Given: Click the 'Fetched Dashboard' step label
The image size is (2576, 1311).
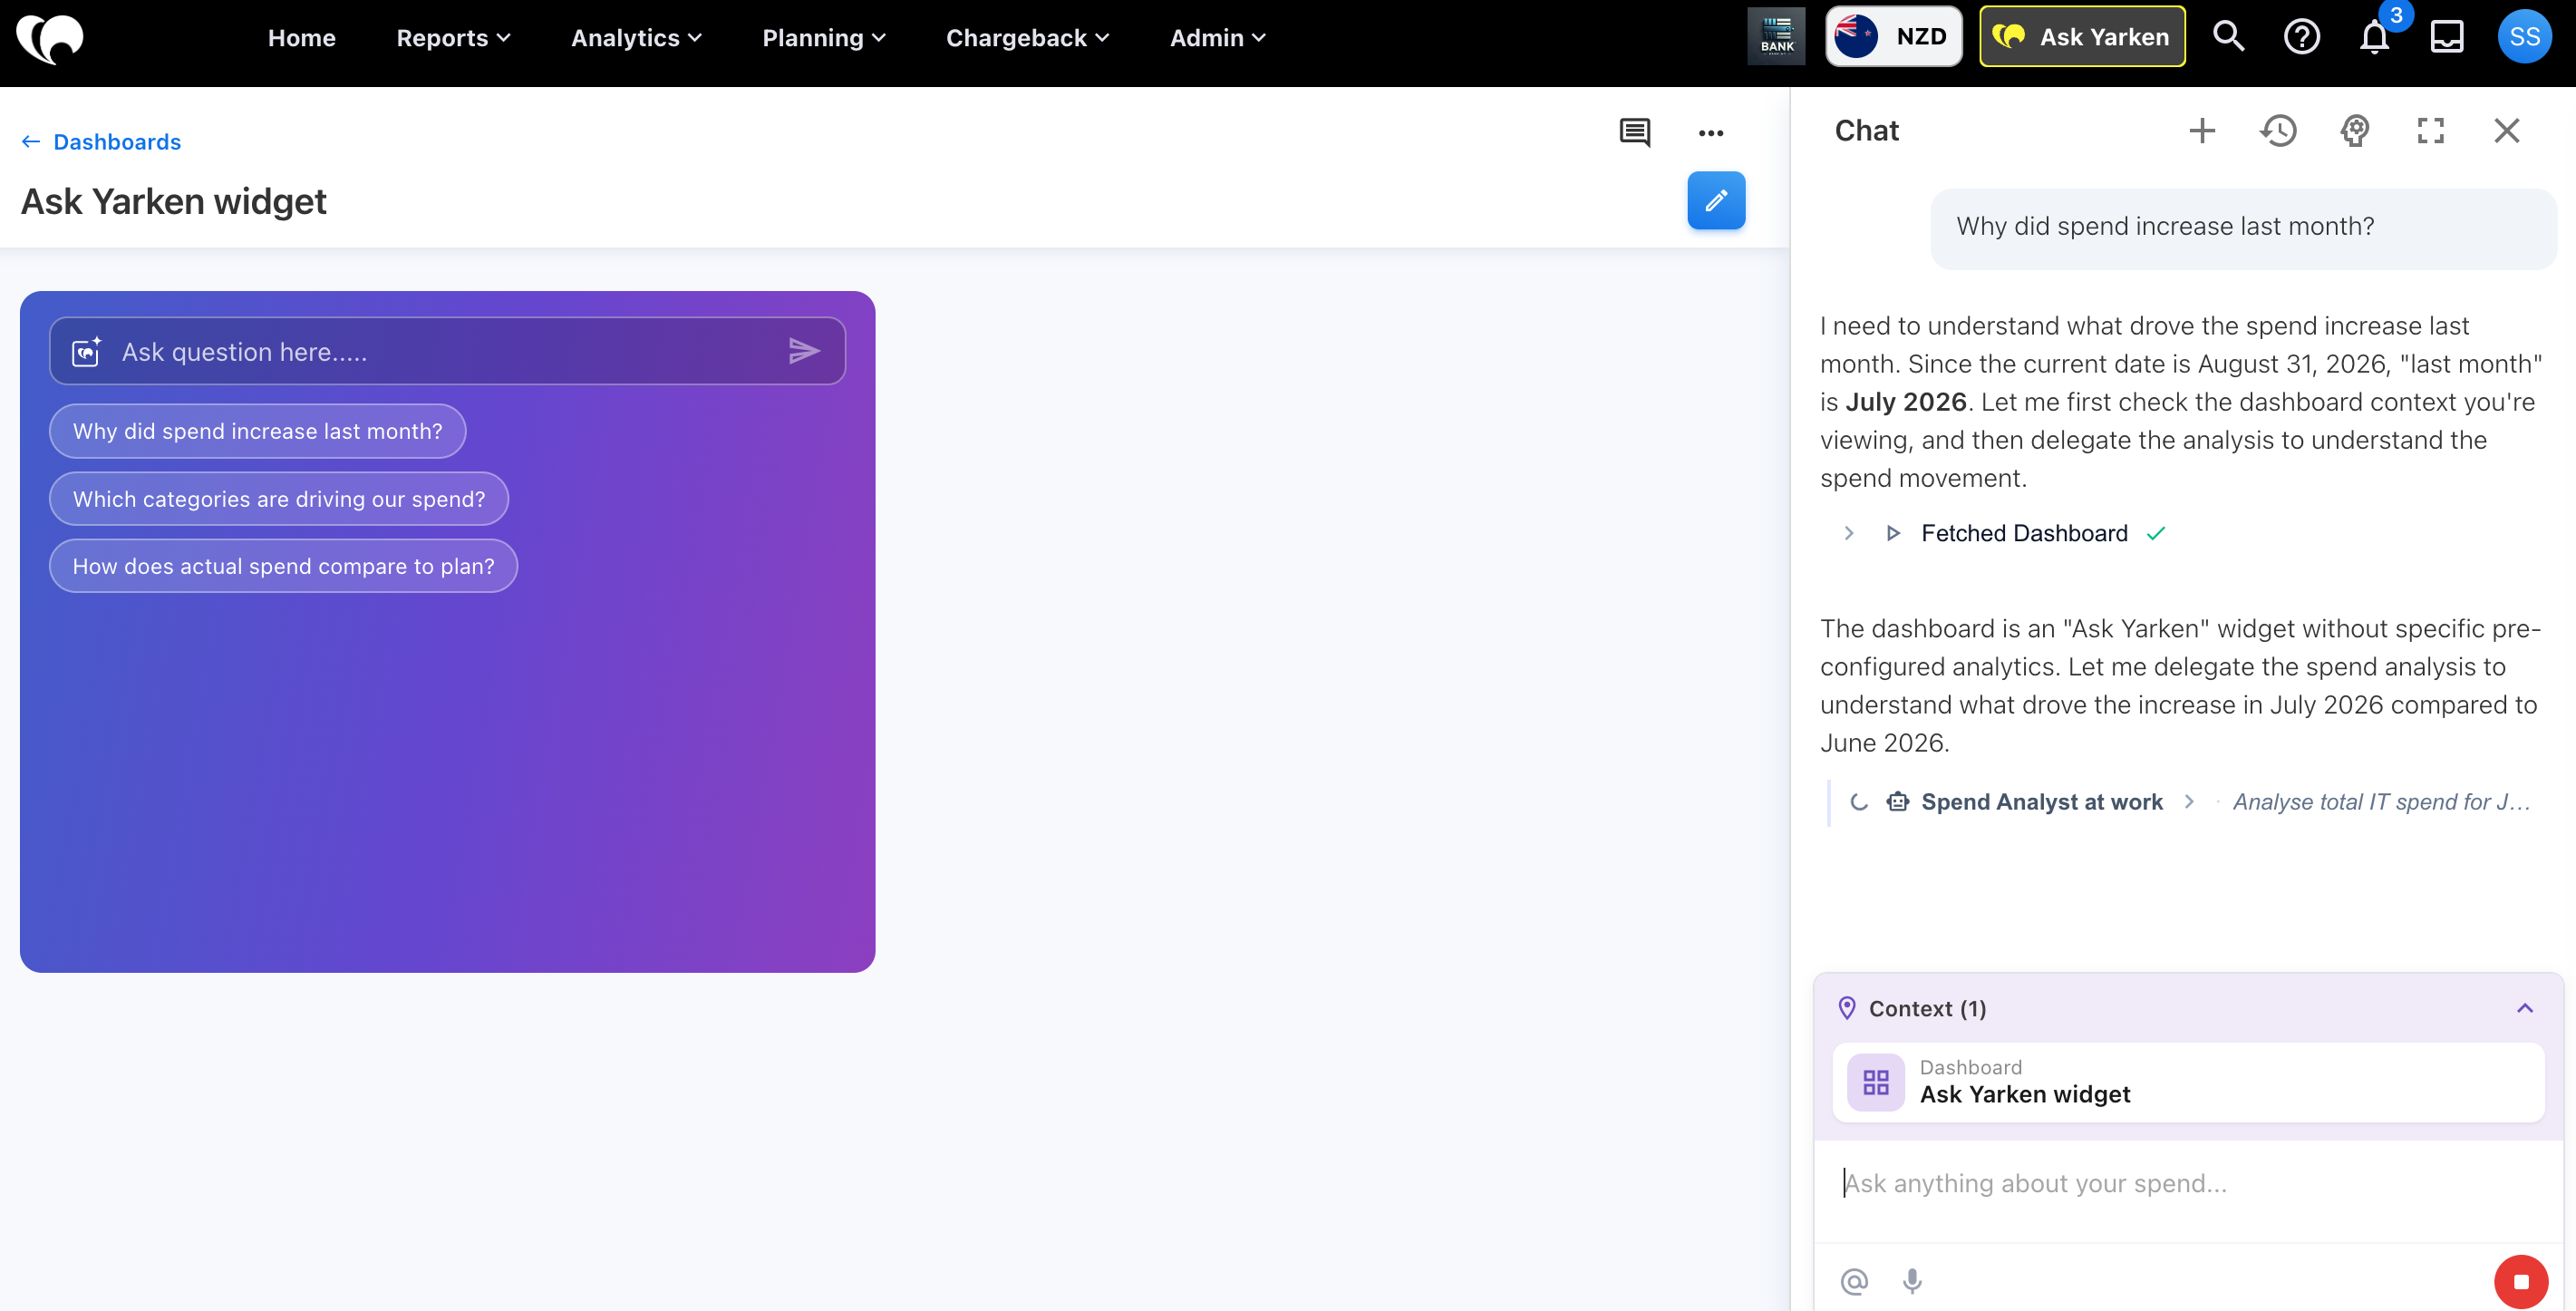Looking at the screenshot, I should tap(2024, 533).
